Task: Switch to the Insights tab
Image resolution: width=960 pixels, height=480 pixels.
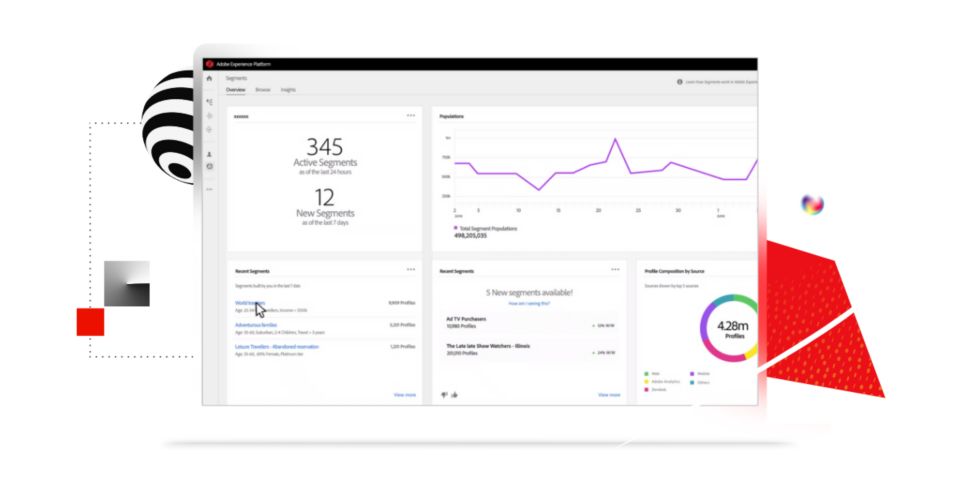Action: pos(288,90)
